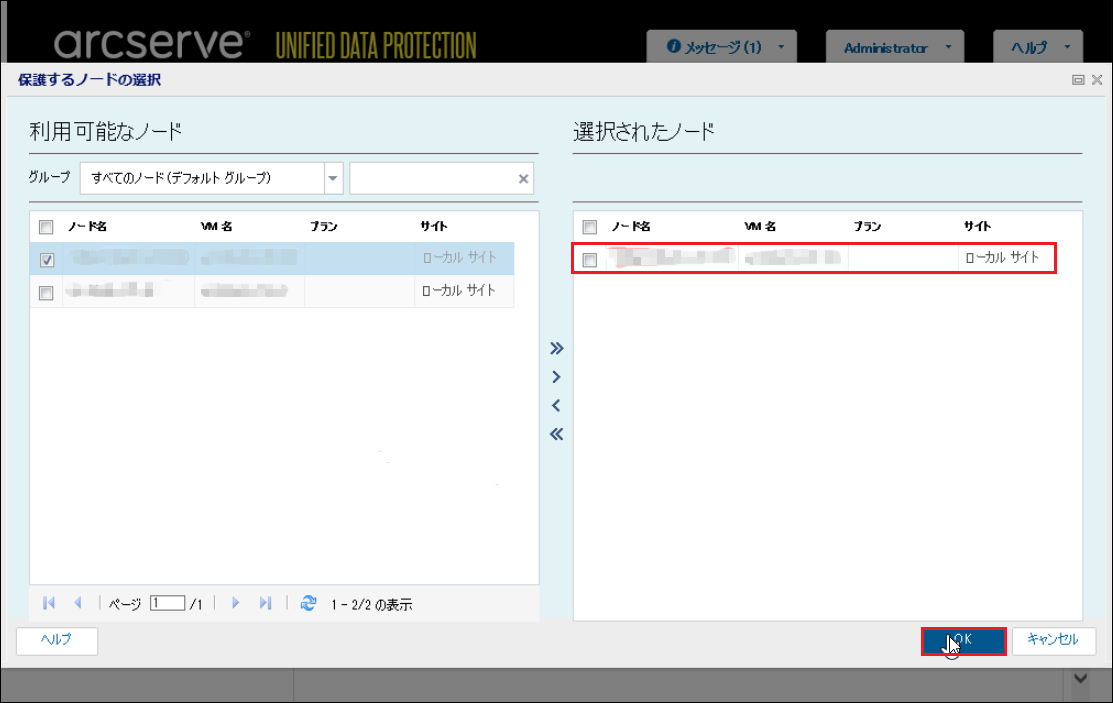Viewport: 1113px width, 703px height.
Task: Open the メッセージ (1) dropdown
Action: 722,47
